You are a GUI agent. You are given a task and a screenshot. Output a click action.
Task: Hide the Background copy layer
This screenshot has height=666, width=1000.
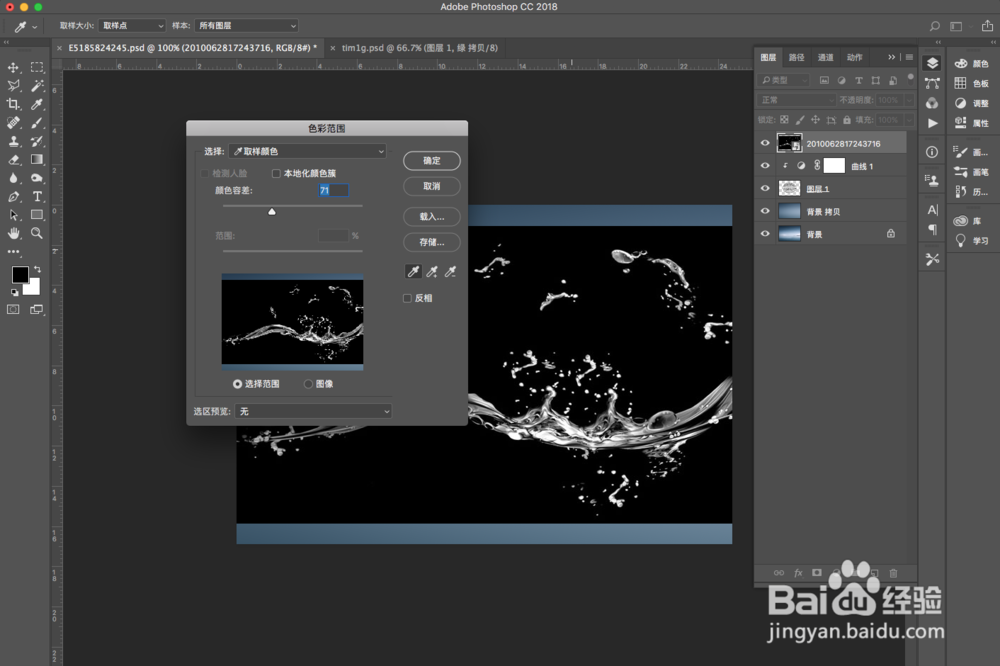click(x=765, y=211)
